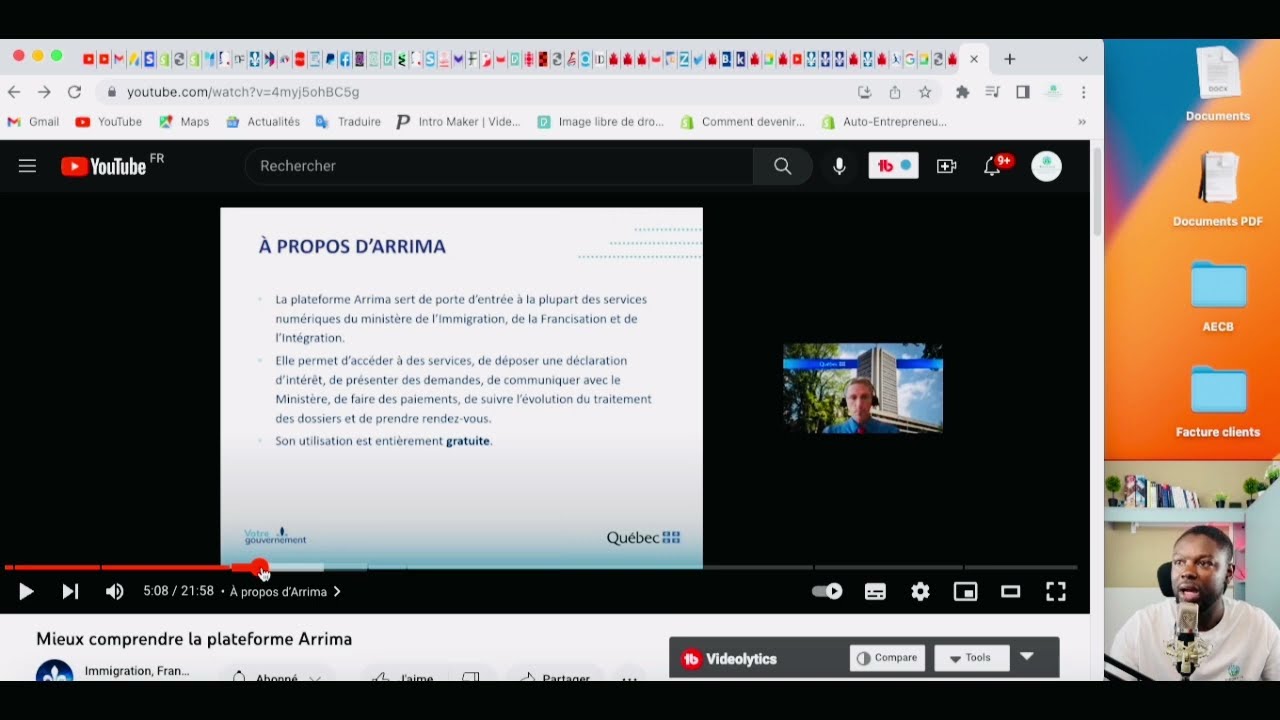The height and width of the screenshot is (720, 1280).
Task: Enter fullscreen video mode
Action: (1055, 592)
